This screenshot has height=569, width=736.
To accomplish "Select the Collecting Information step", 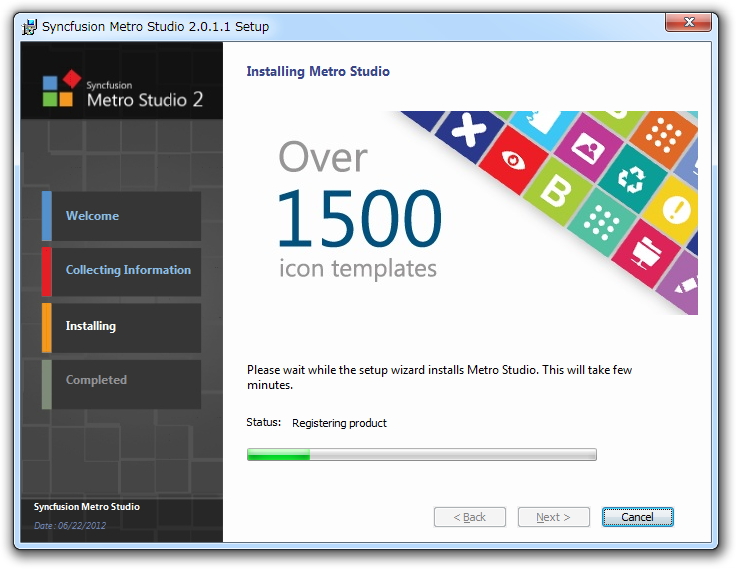I will click(x=122, y=272).
